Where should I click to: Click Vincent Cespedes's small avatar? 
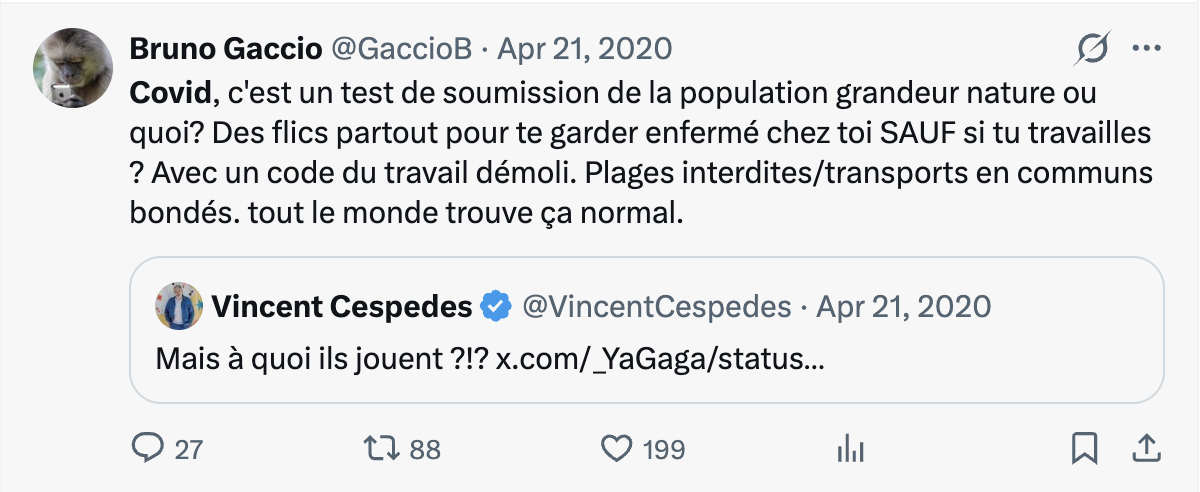(x=180, y=306)
